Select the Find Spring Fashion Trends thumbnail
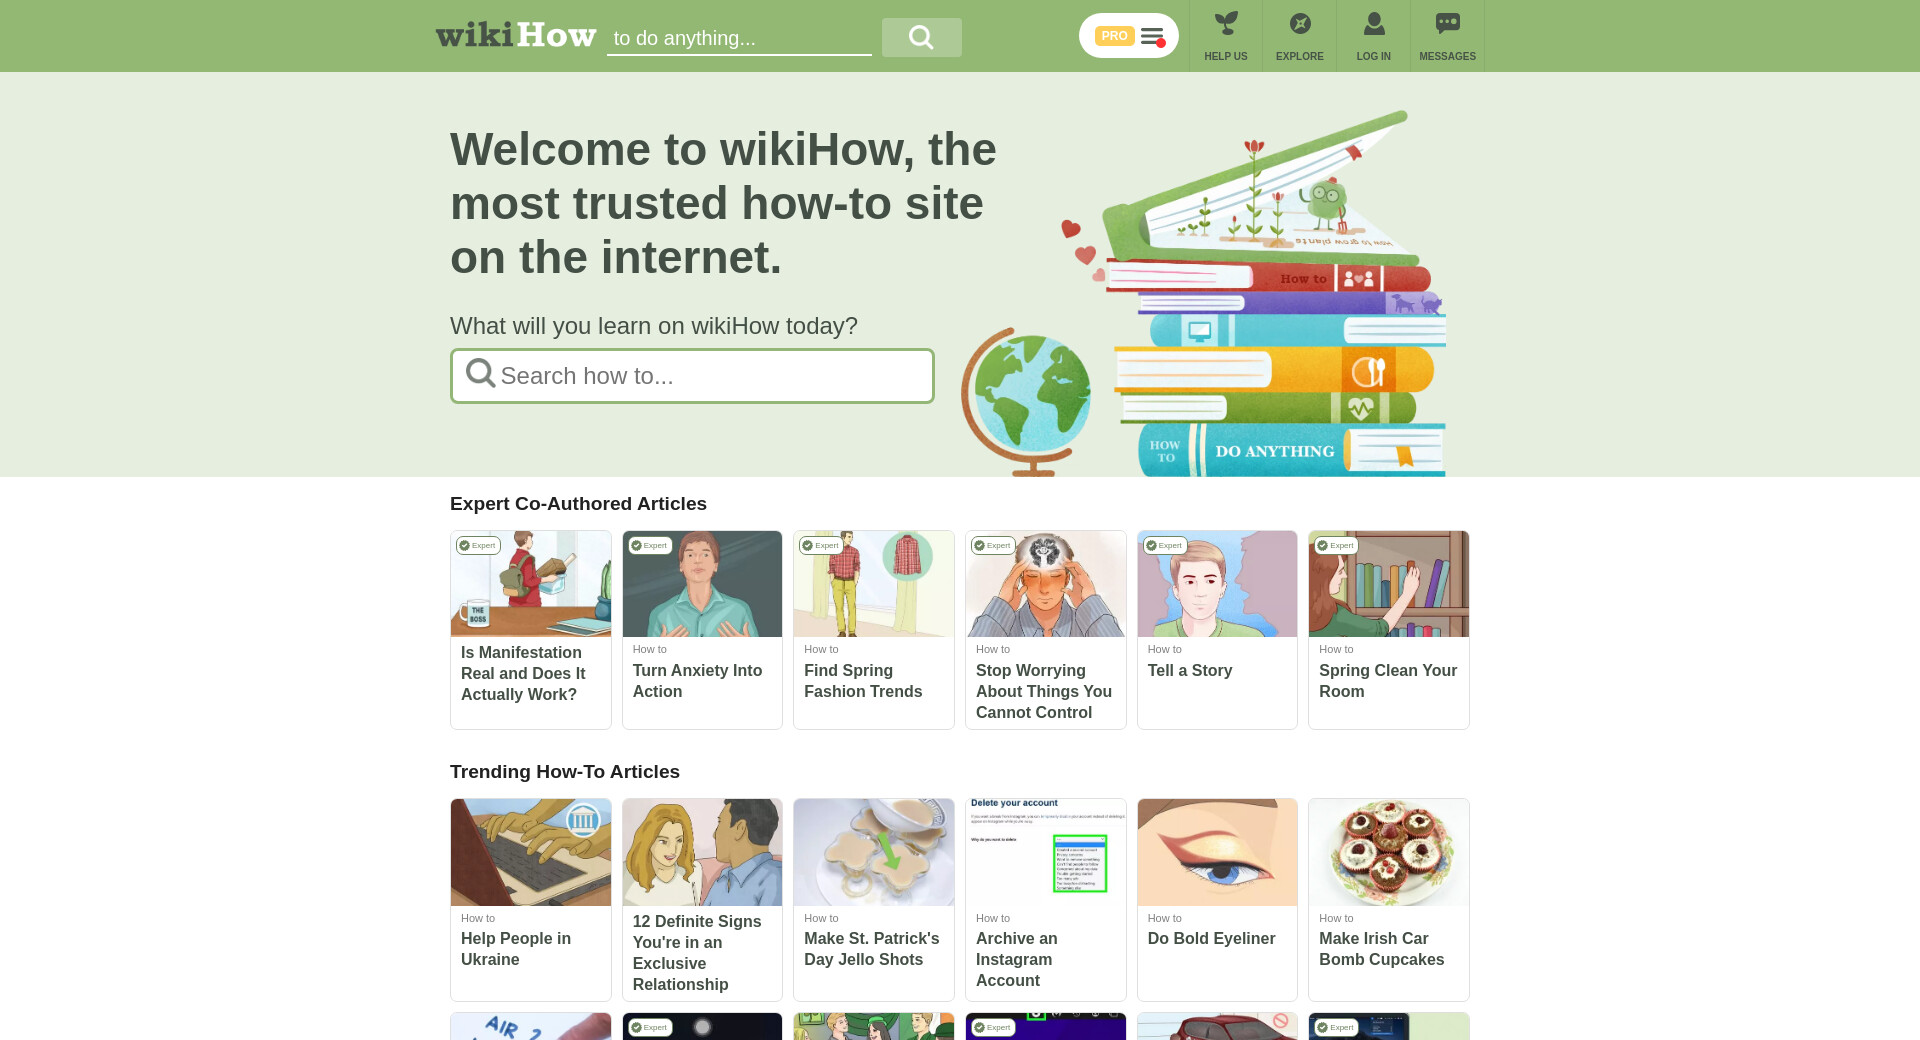Image resolution: width=1920 pixels, height=1040 pixels. coord(874,584)
